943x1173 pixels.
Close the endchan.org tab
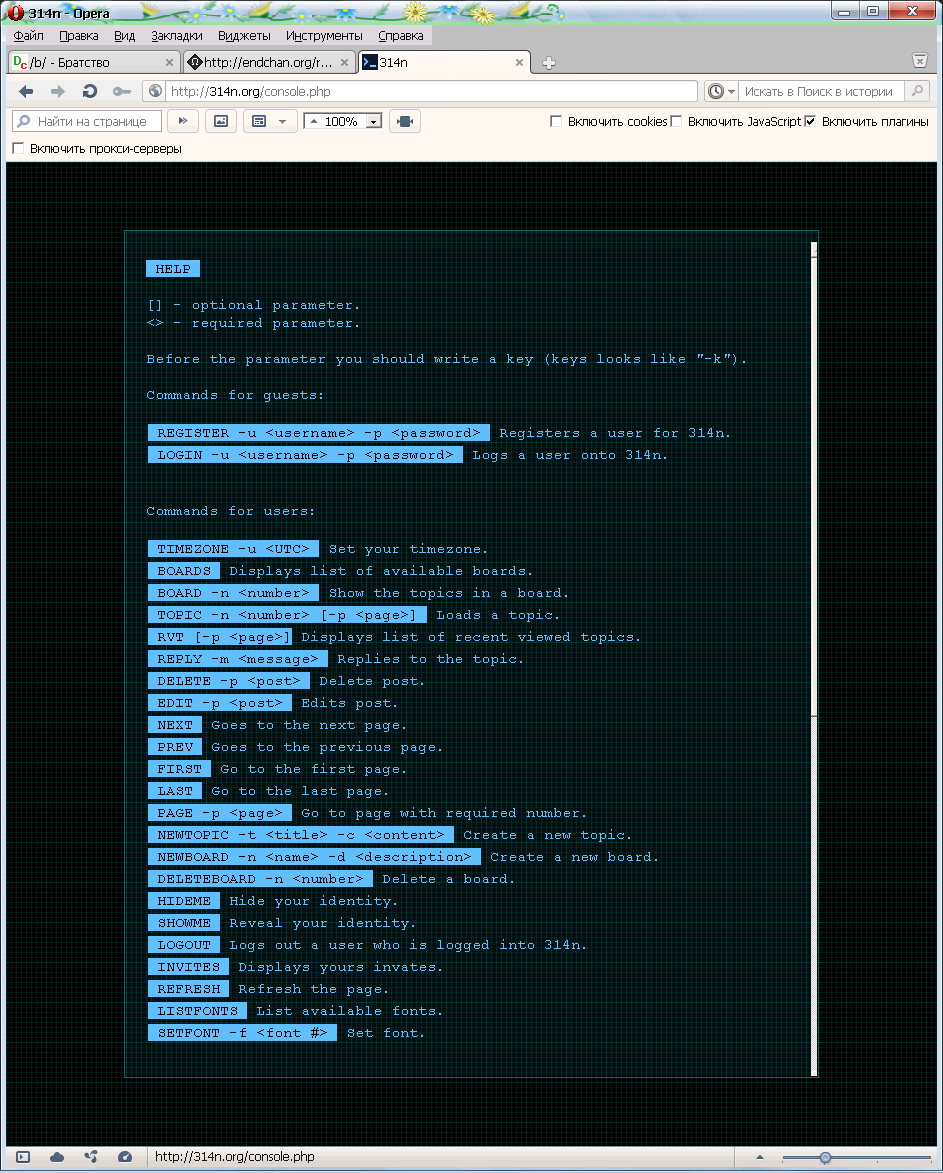[344, 63]
